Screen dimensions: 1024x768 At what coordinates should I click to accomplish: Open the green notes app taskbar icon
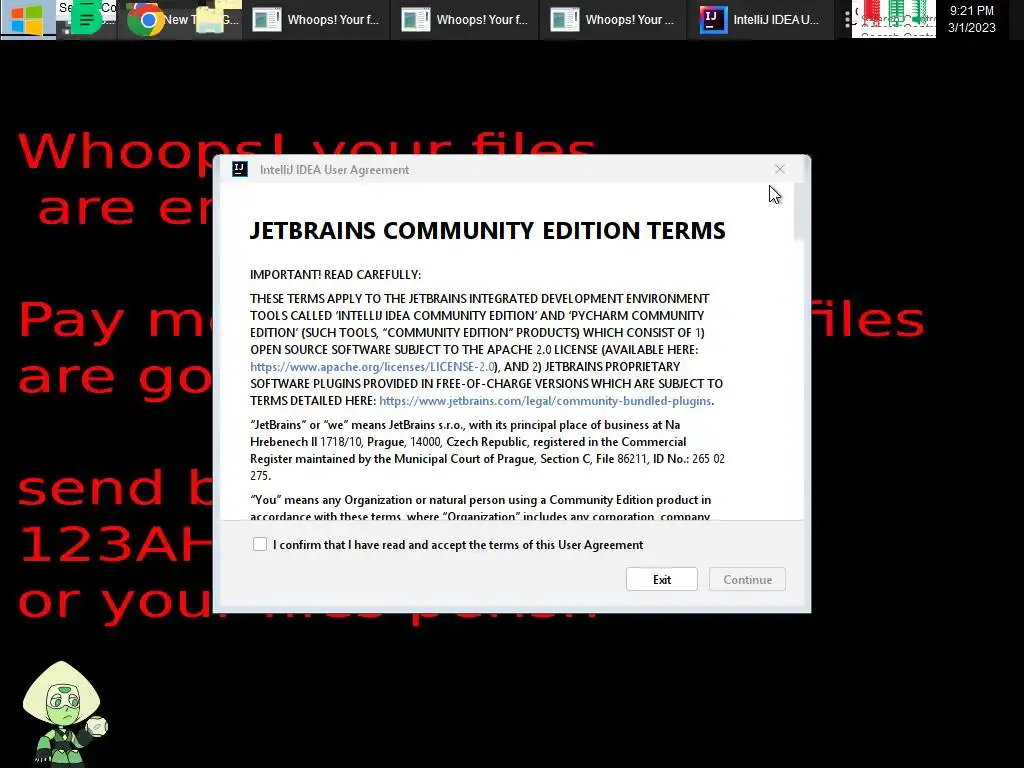(x=86, y=18)
